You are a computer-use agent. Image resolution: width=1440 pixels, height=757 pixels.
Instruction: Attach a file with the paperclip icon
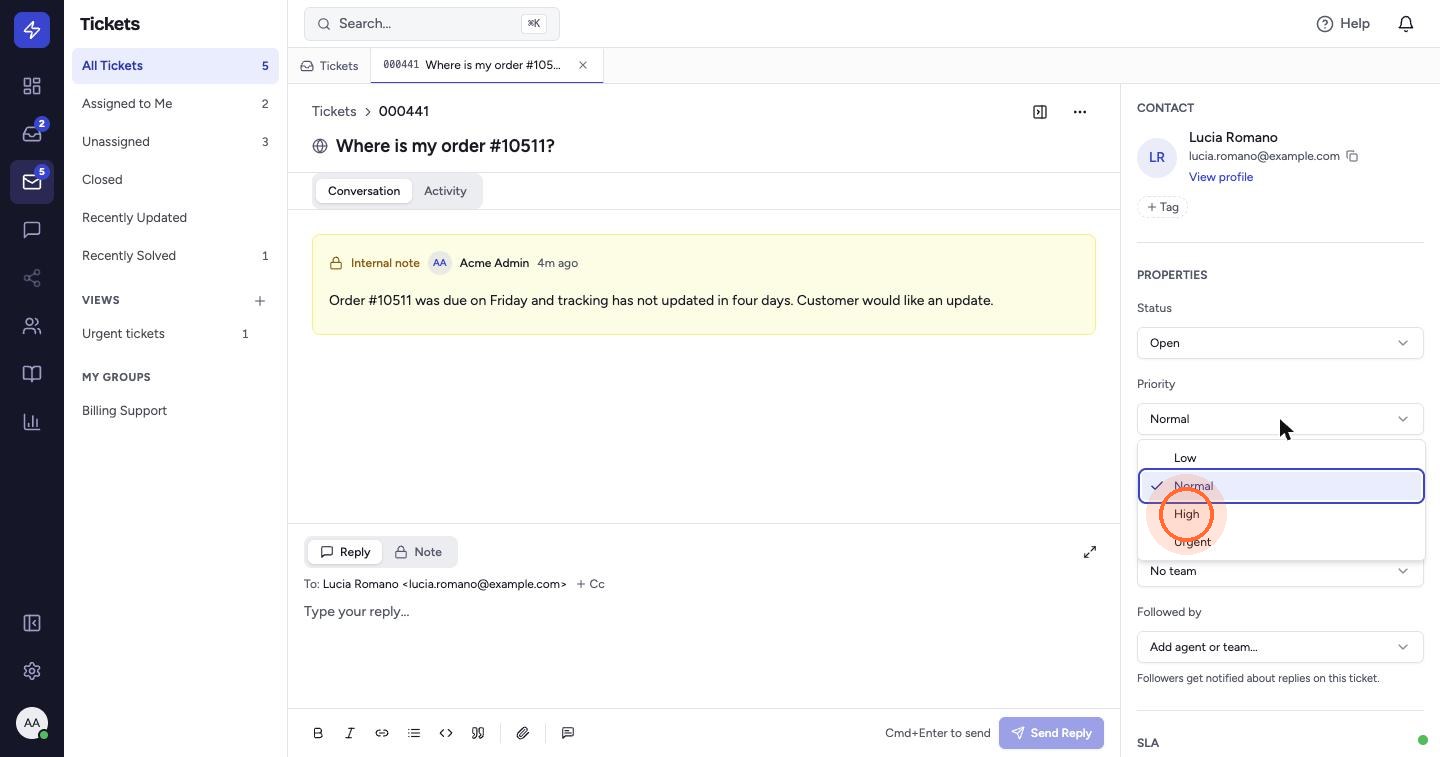[522, 733]
